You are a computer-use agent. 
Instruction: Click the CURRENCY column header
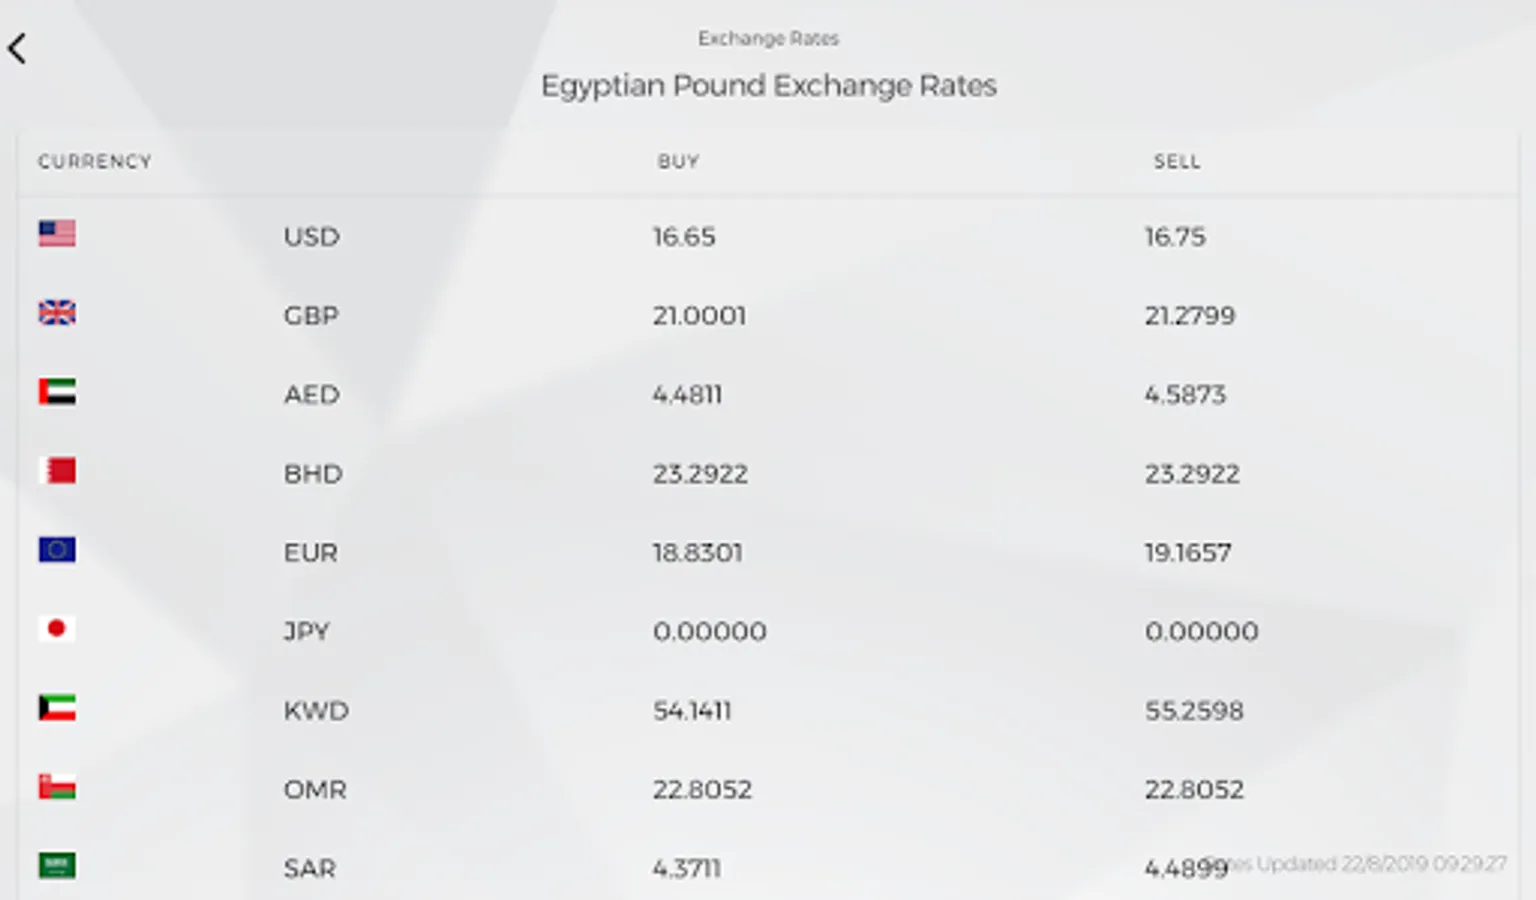click(95, 162)
